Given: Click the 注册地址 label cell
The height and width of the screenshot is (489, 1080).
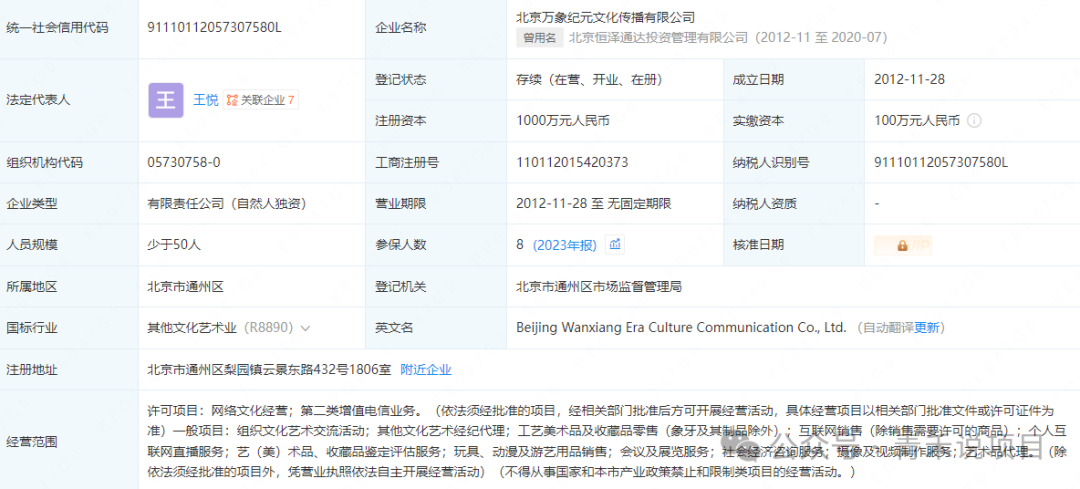Looking at the screenshot, I should tap(69, 370).
